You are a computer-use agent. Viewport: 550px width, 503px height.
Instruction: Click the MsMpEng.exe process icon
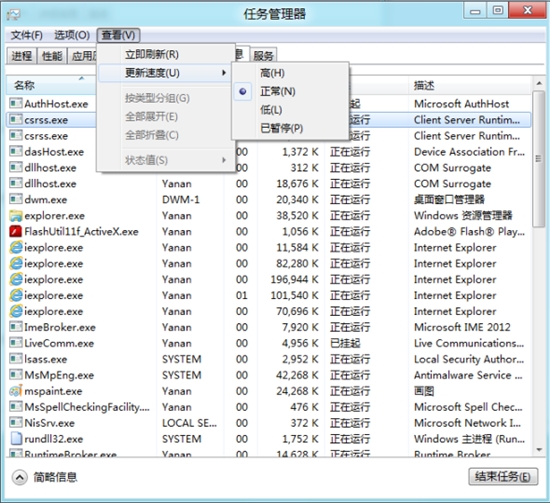(x=15, y=375)
